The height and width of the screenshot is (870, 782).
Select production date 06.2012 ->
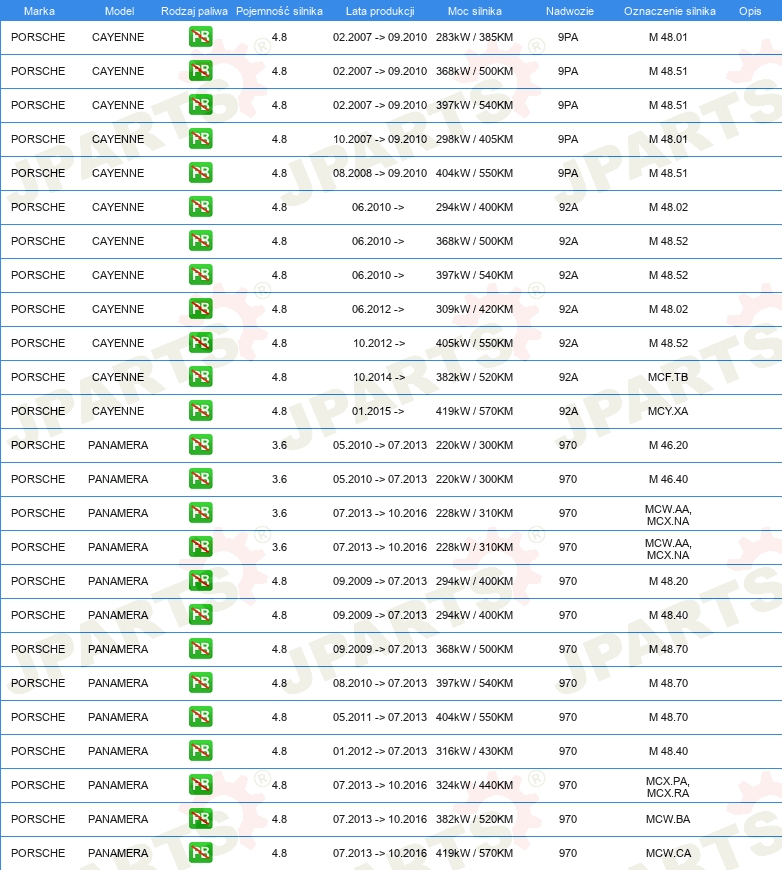(x=378, y=309)
